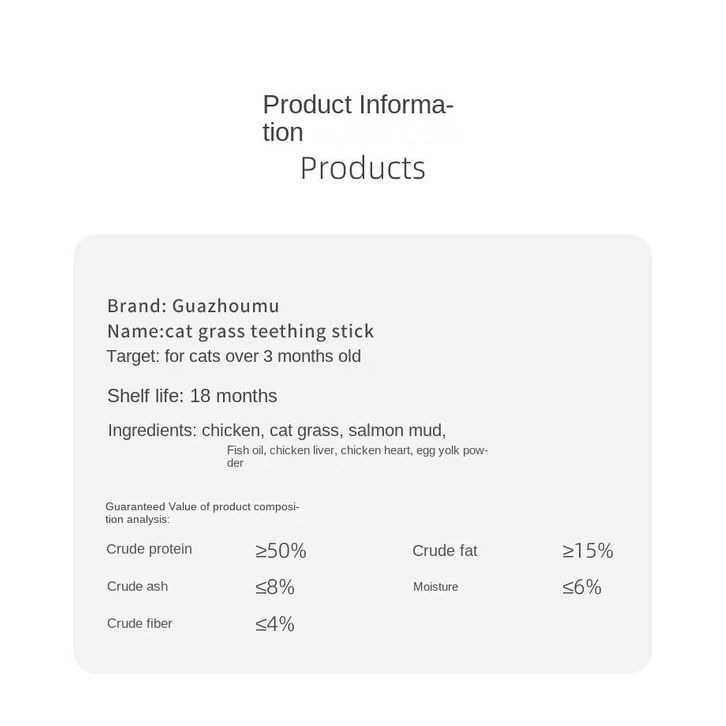Click the Crude fat label
Viewport: 726px width, 726px height.
444,551
